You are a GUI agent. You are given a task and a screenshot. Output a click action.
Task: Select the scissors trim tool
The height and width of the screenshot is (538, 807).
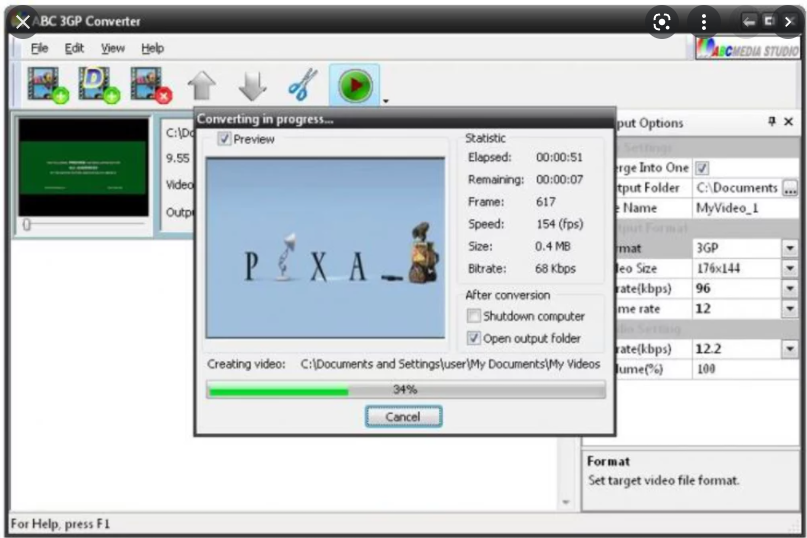pos(303,84)
